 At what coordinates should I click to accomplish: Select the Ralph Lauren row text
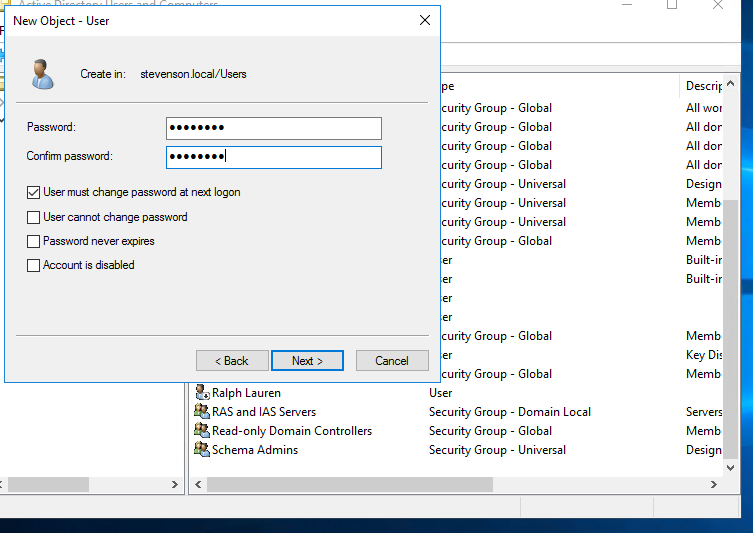[x=246, y=393]
